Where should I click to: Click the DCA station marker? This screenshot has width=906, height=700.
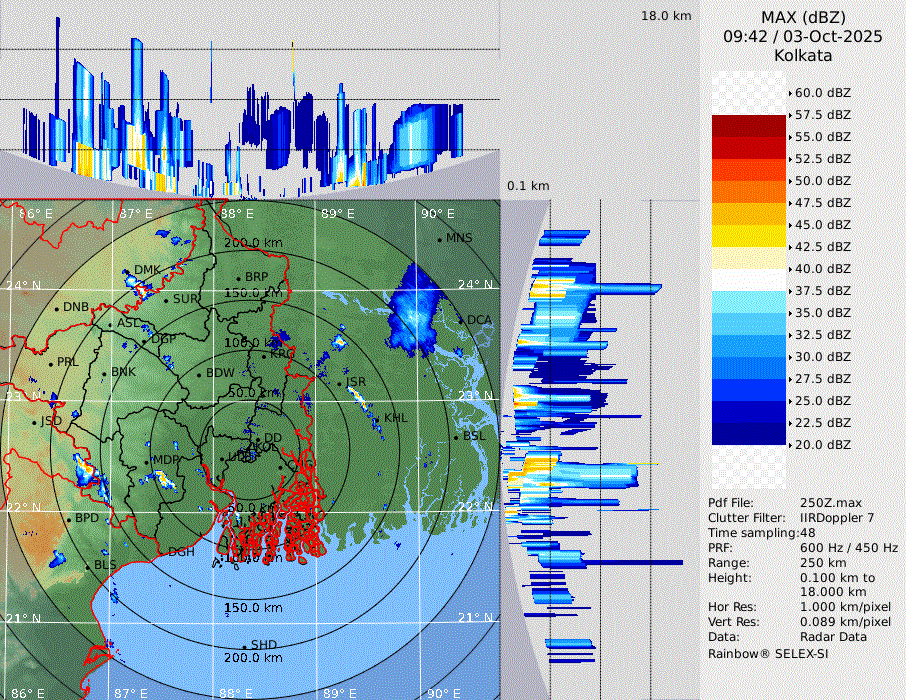461,321
